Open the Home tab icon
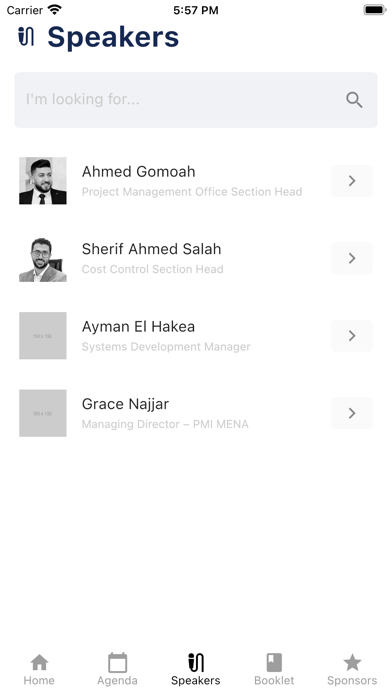Image resolution: width=392 pixels, height=696 pixels. click(x=40, y=662)
